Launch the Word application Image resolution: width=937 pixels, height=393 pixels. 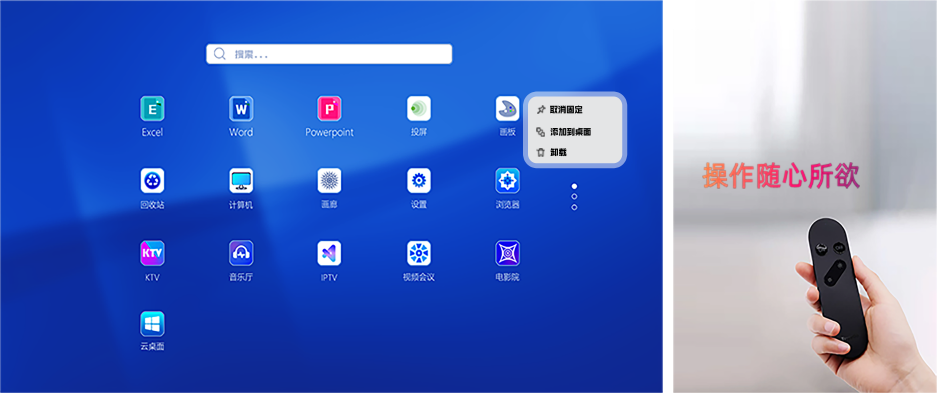[x=241, y=109]
